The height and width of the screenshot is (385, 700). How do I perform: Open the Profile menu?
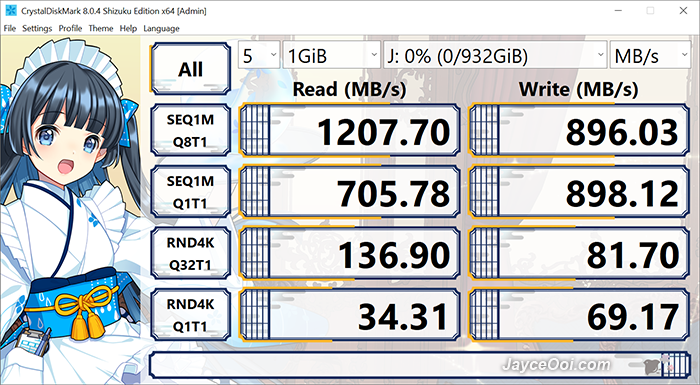coord(70,28)
